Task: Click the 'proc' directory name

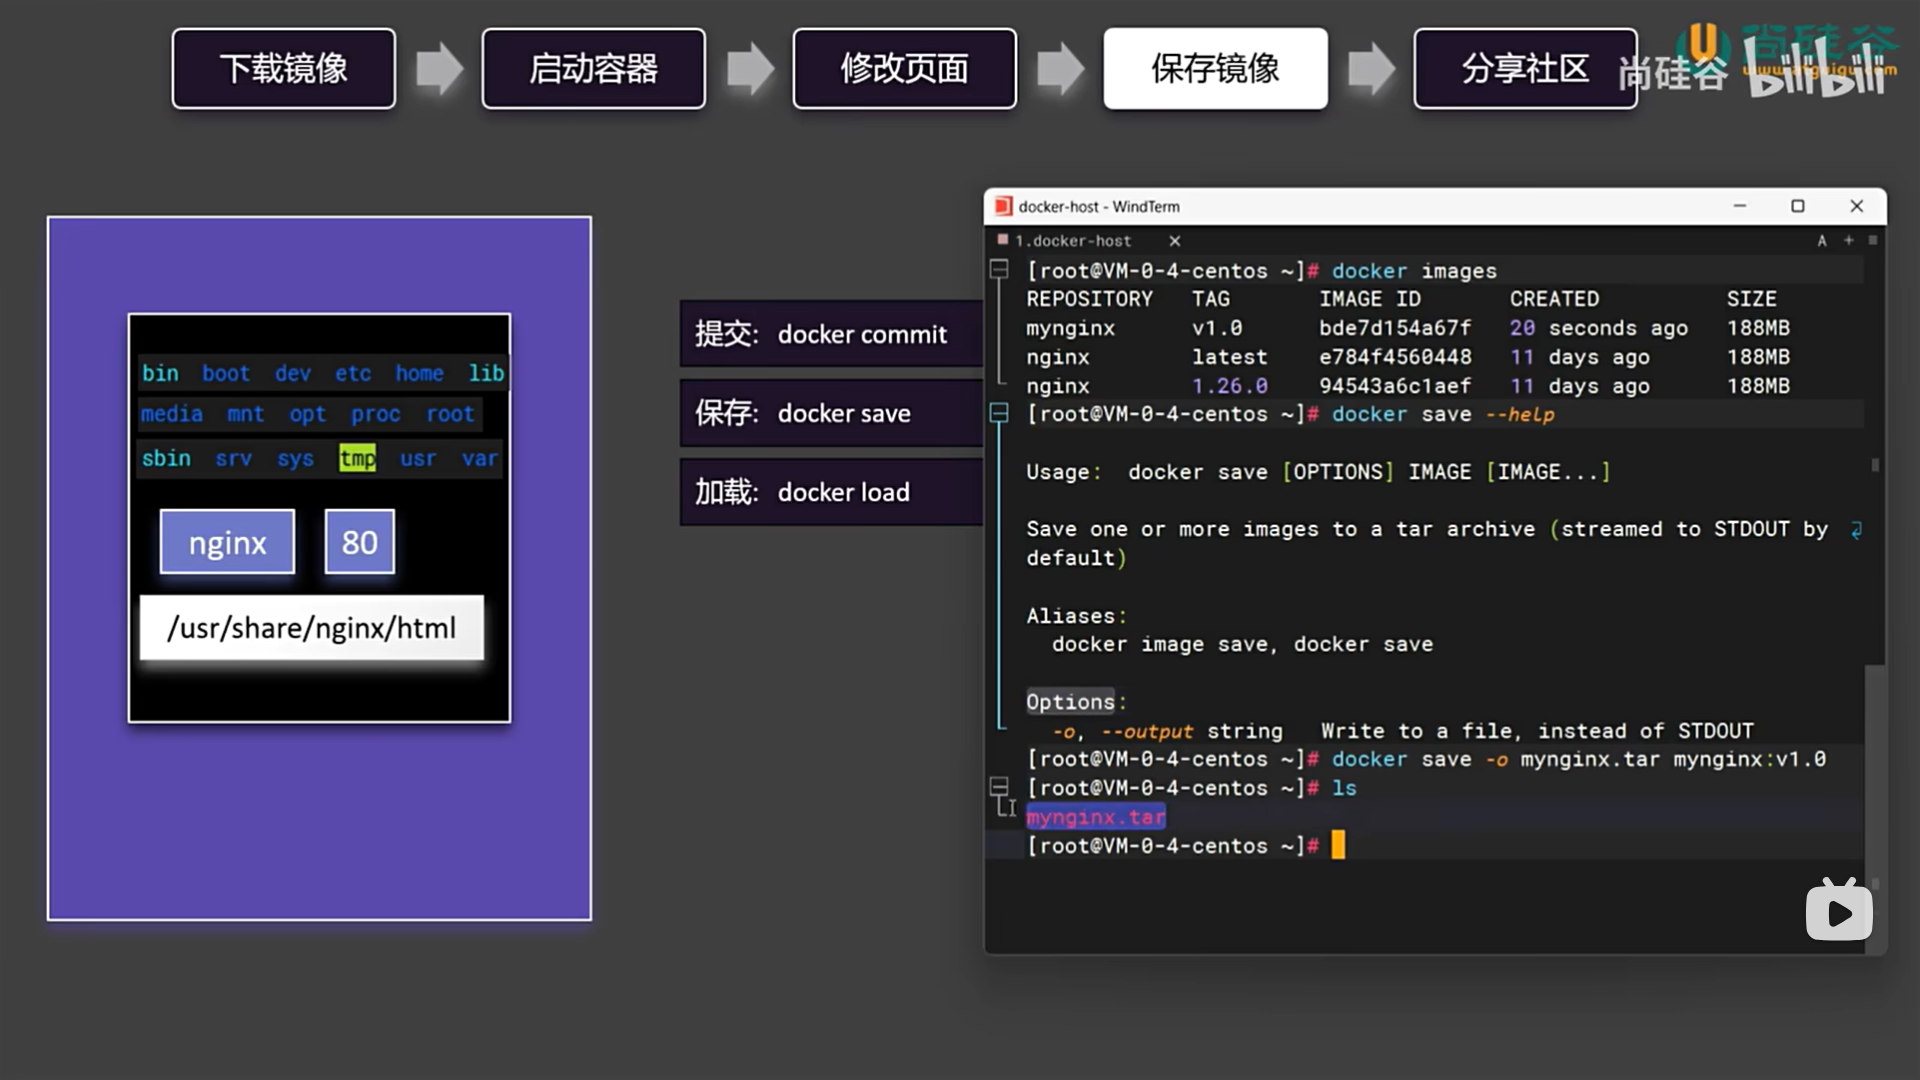Action: (x=375, y=414)
